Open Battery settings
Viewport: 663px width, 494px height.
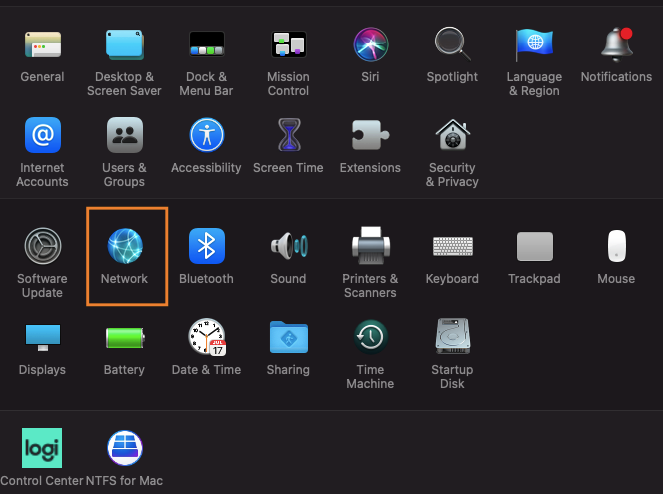pos(125,339)
